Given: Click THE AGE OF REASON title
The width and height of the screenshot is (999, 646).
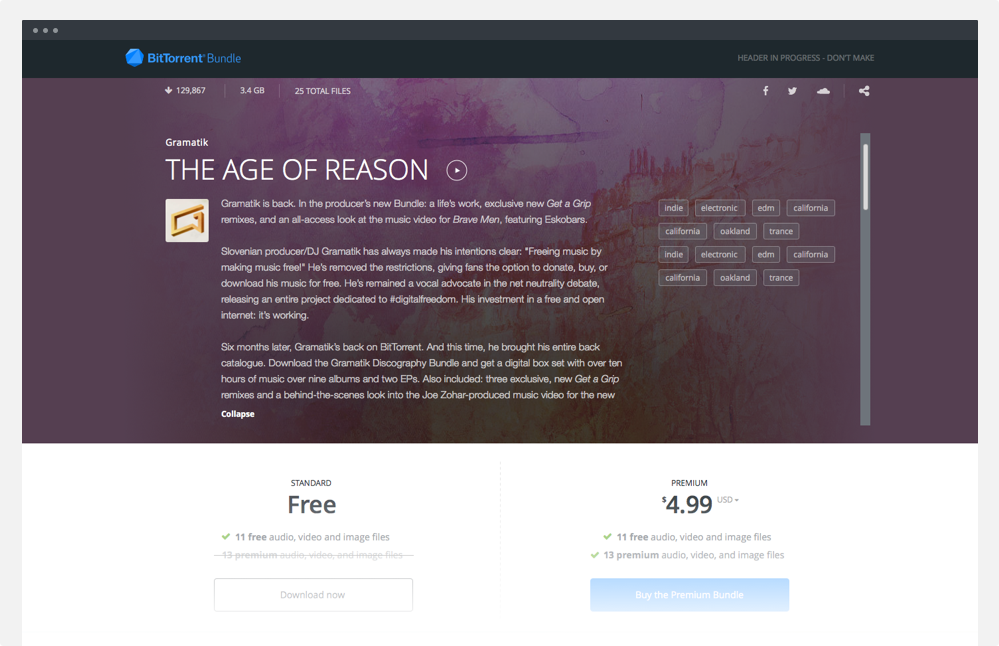Looking at the screenshot, I should [297, 170].
